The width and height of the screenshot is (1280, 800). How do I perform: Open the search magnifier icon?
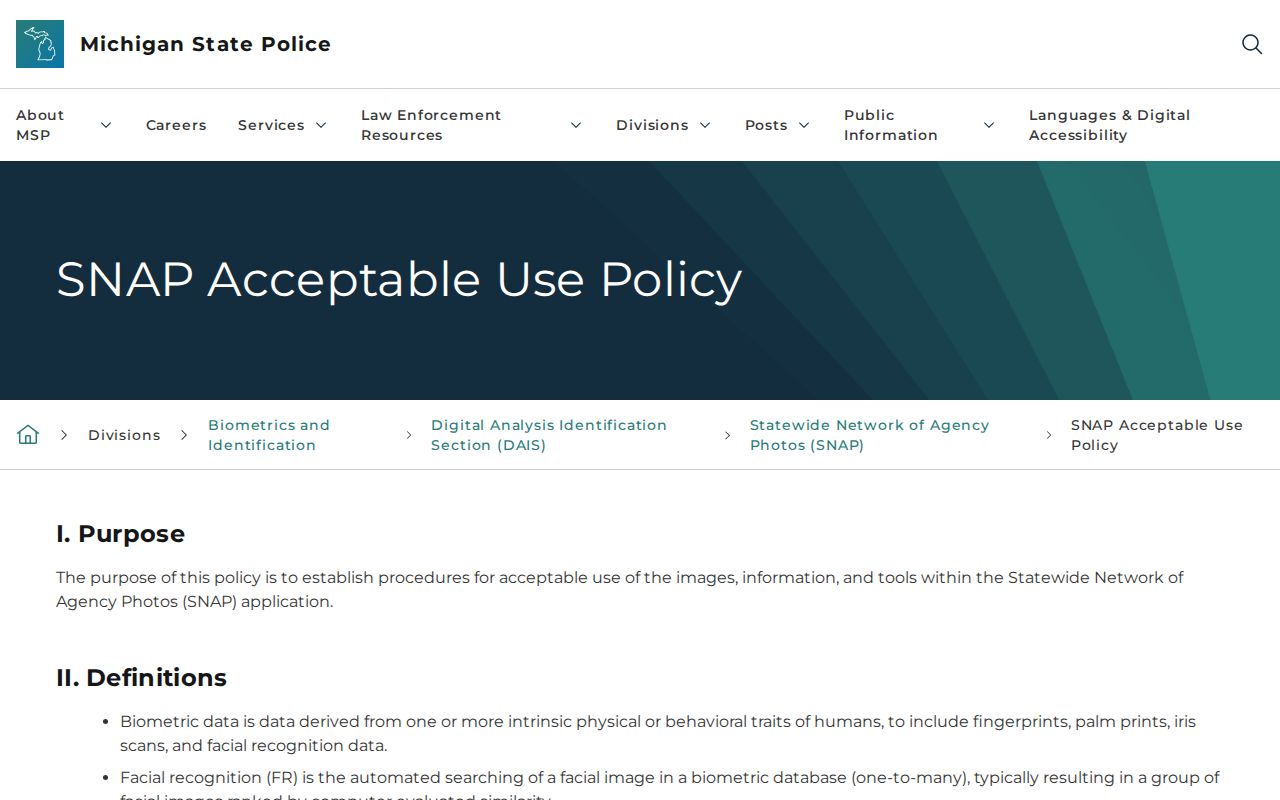pos(1252,44)
